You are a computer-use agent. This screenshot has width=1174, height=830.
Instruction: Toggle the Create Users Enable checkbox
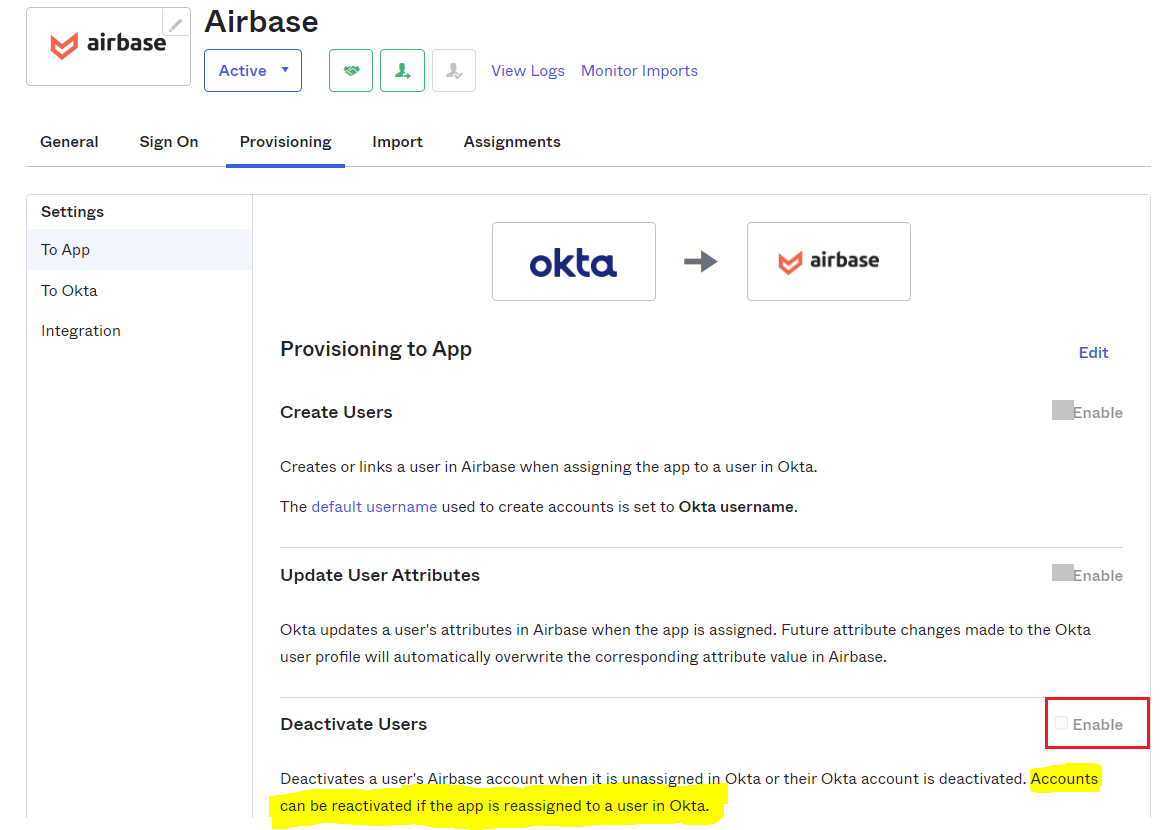click(1062, 411)
